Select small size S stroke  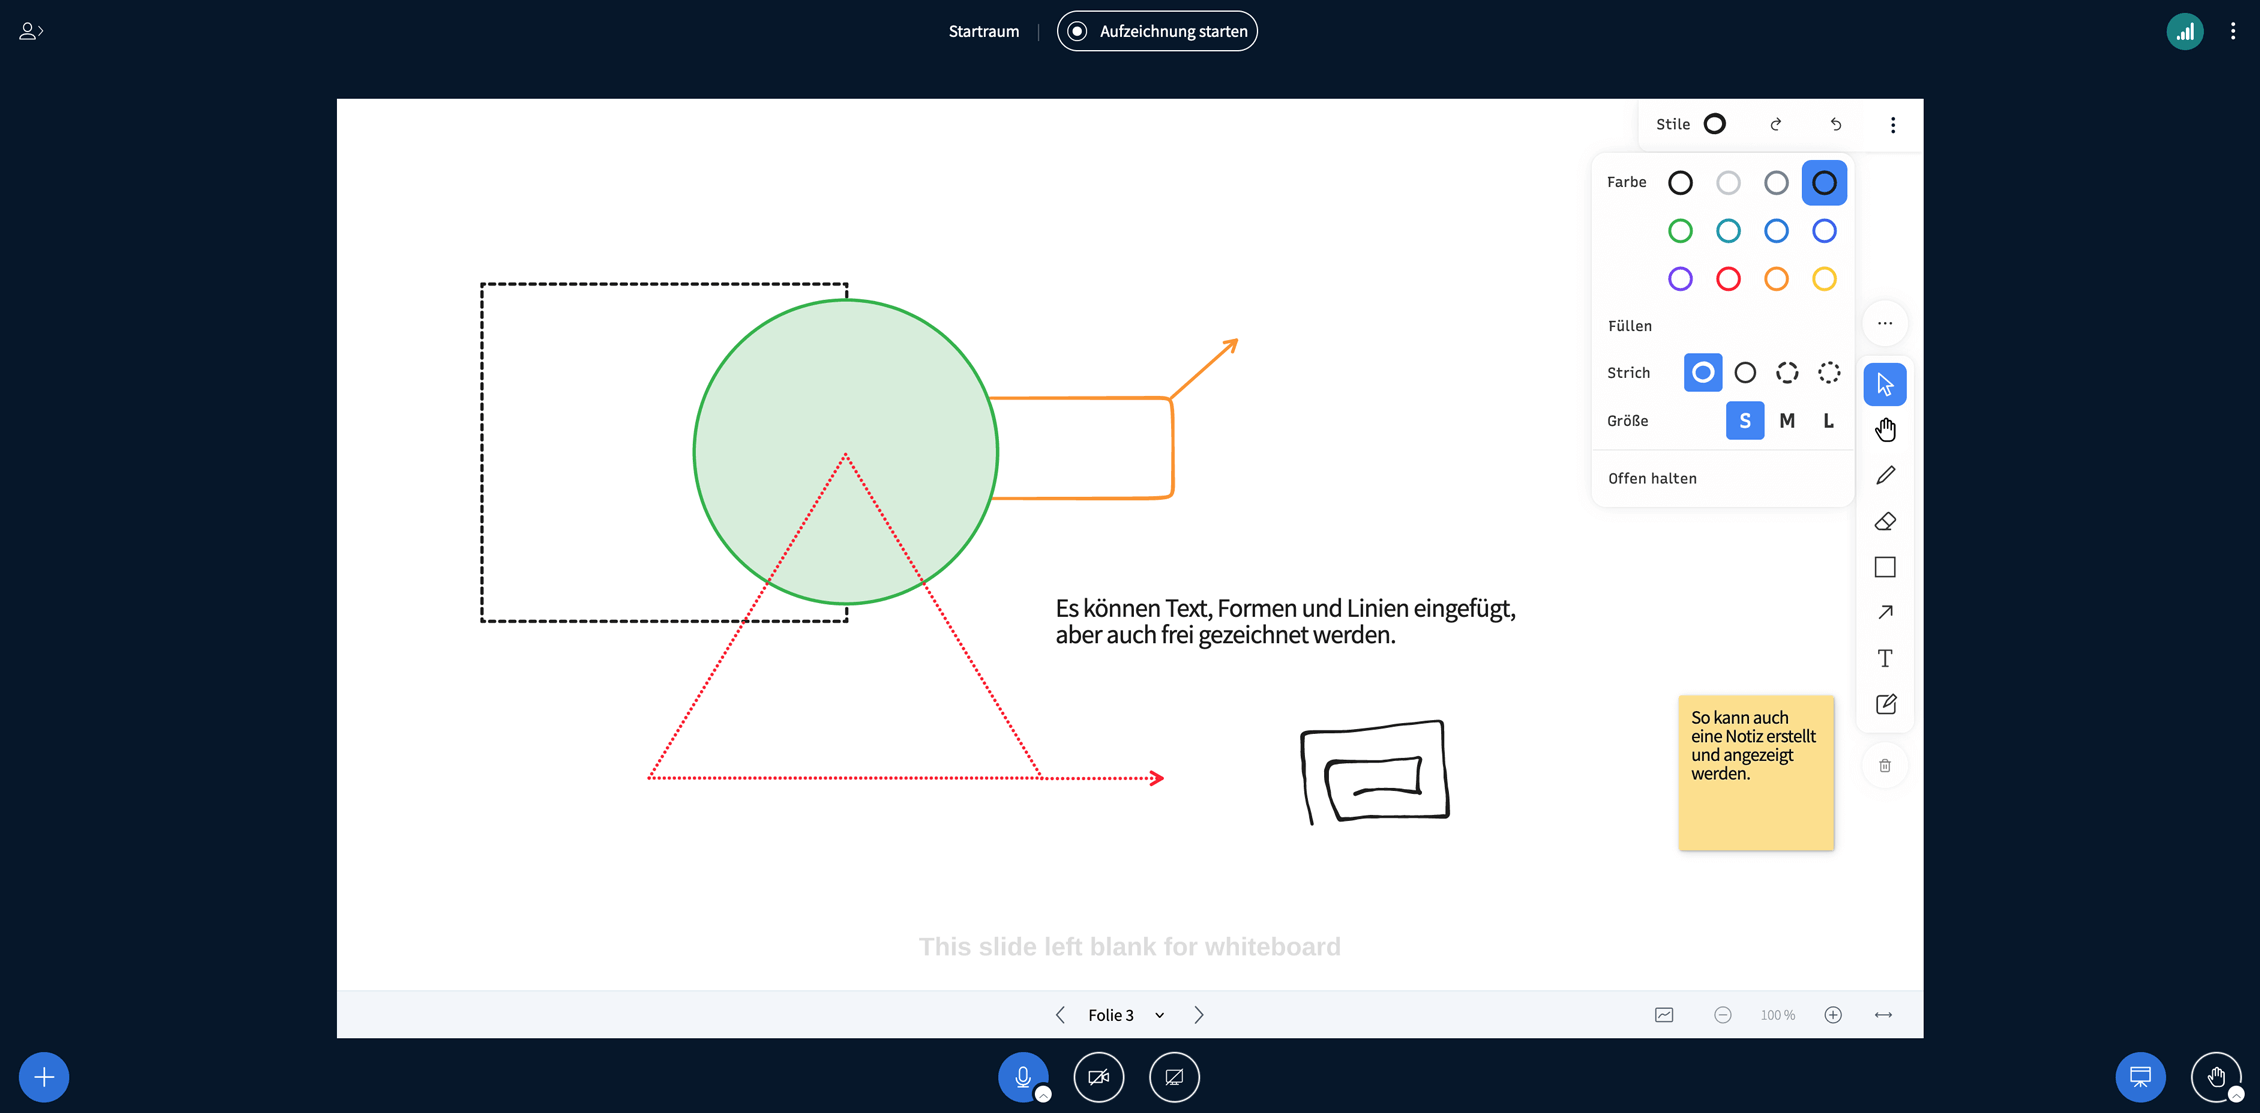(1744, 420)
